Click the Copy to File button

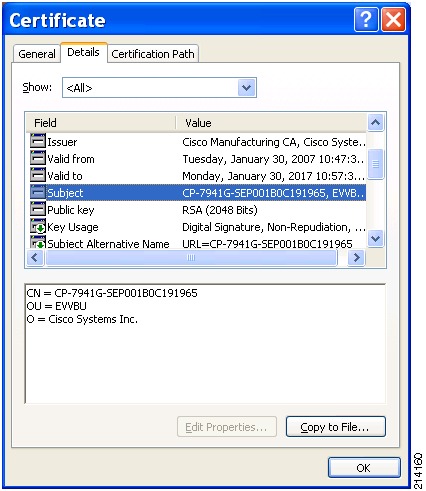pyautogui.click(x=336, y=426)
